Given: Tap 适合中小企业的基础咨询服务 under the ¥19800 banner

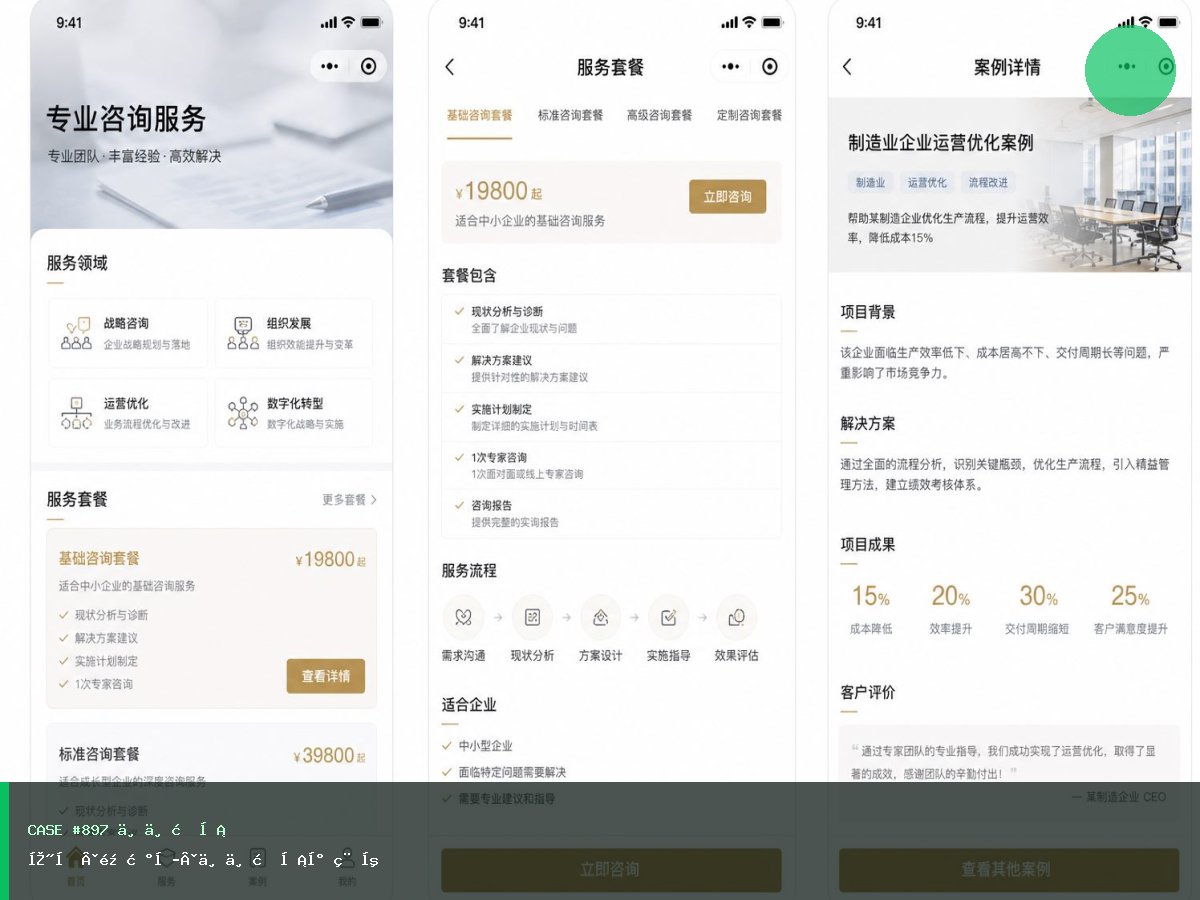Looking at the screenshot, I should click(530, 221).
